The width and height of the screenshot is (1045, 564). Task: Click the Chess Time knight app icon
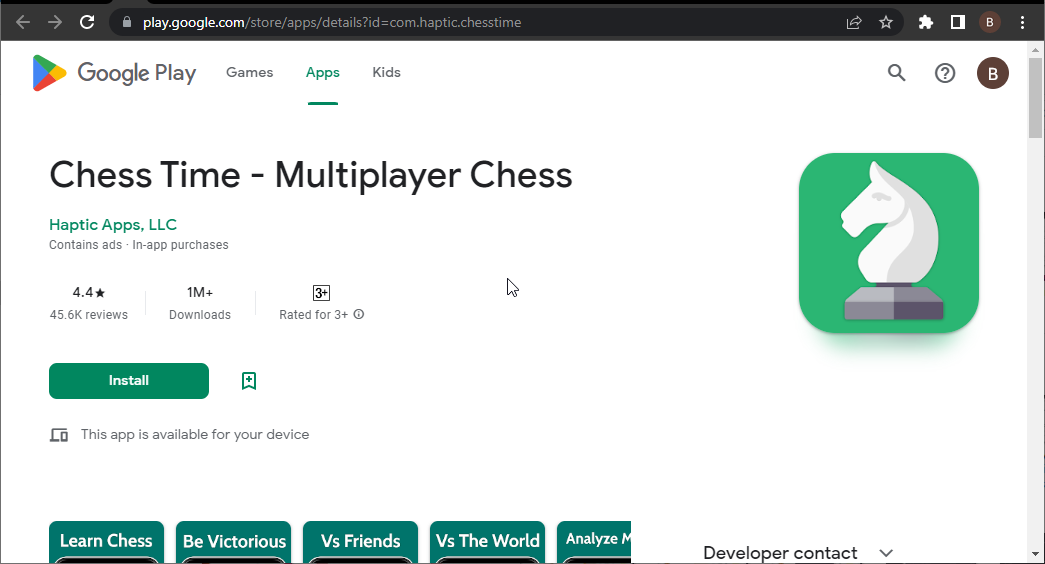tap(888, 243)
